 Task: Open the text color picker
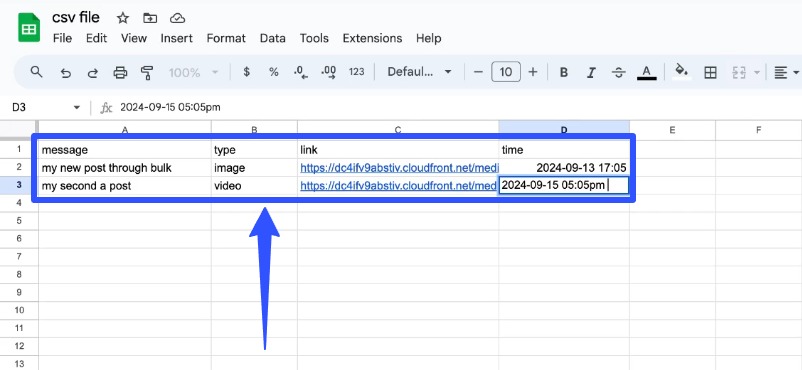point(647,72)
